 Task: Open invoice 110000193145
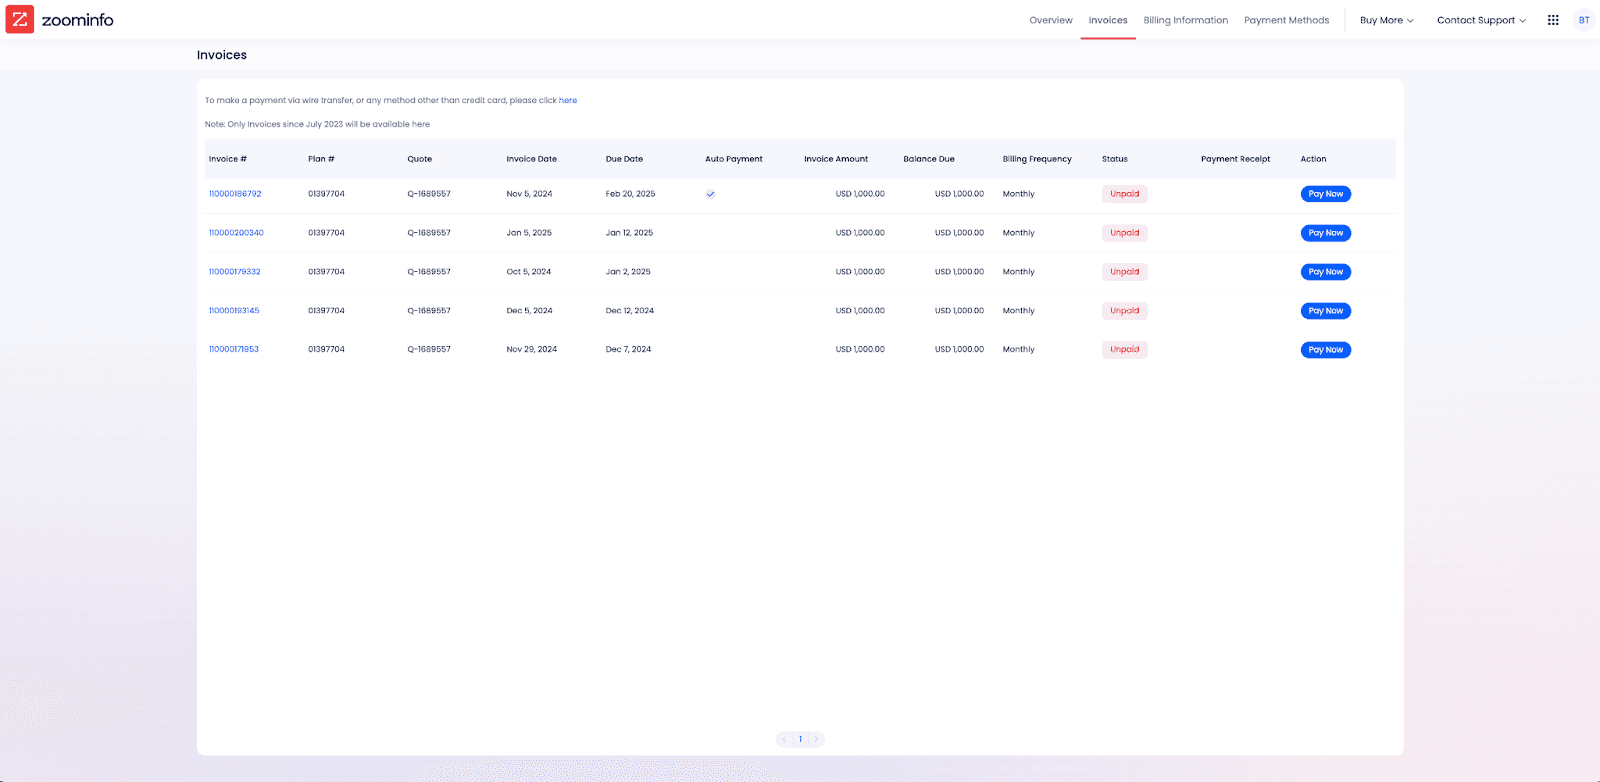[234, 311]
